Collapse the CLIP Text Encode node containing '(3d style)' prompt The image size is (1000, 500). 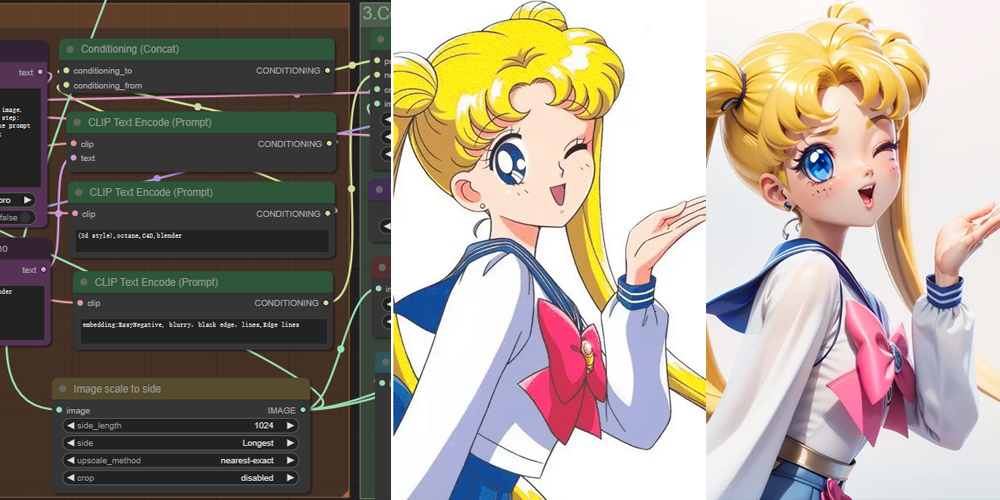79,192
